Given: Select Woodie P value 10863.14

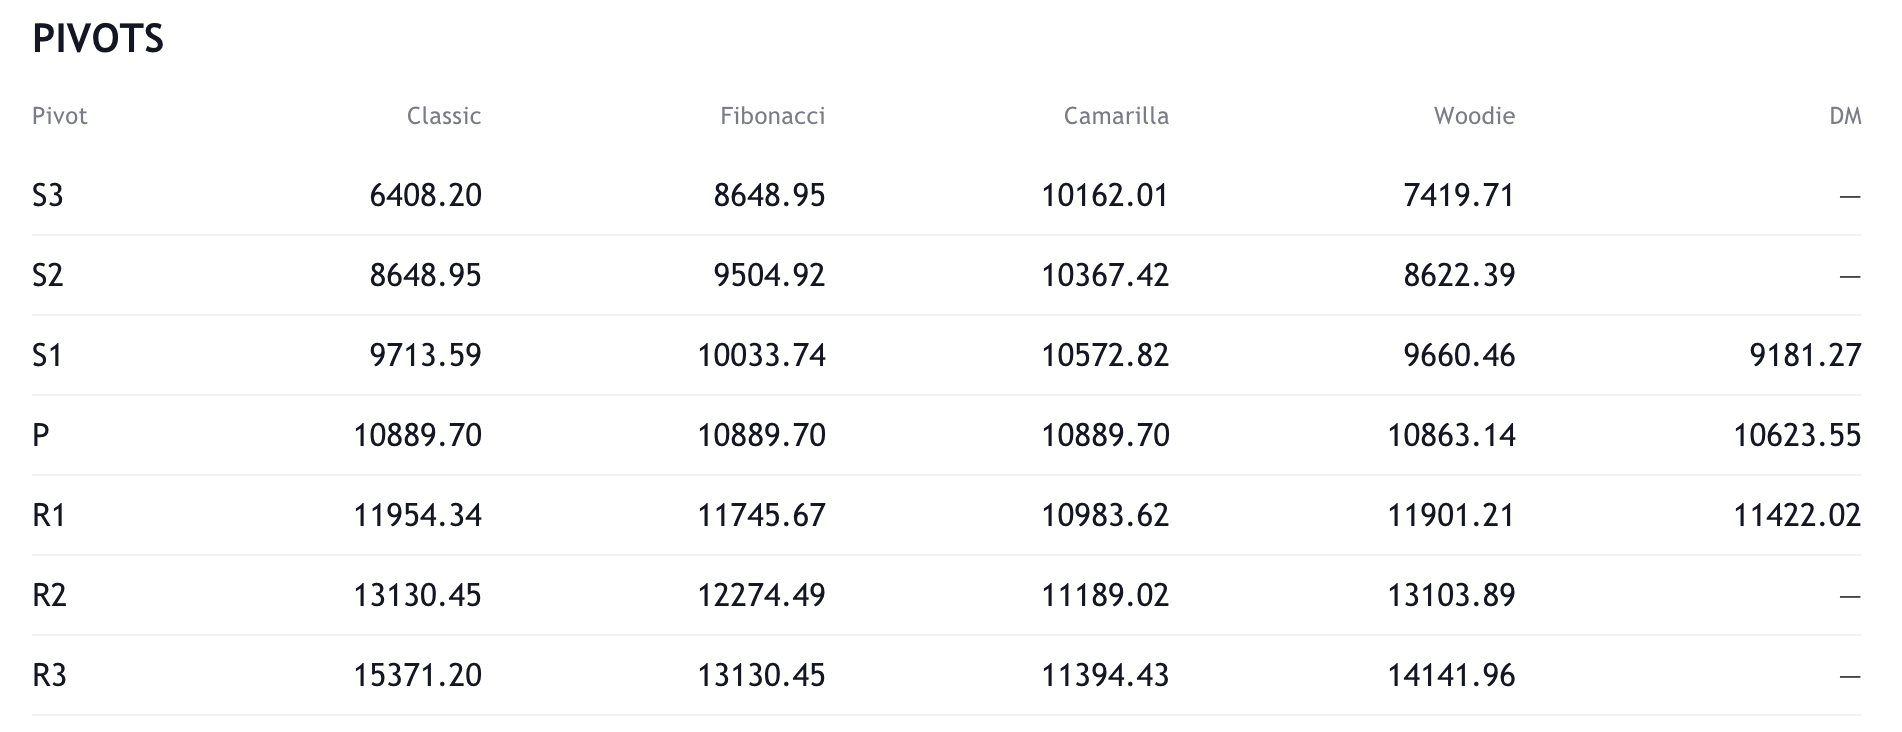Looking at the screenshot, I should (1451, 435).
